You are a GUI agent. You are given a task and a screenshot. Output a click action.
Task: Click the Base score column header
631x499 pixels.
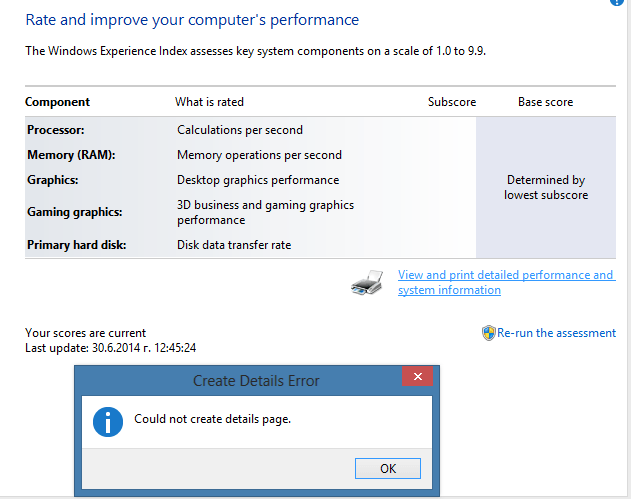pyautogui.click(x=545, y=102)
